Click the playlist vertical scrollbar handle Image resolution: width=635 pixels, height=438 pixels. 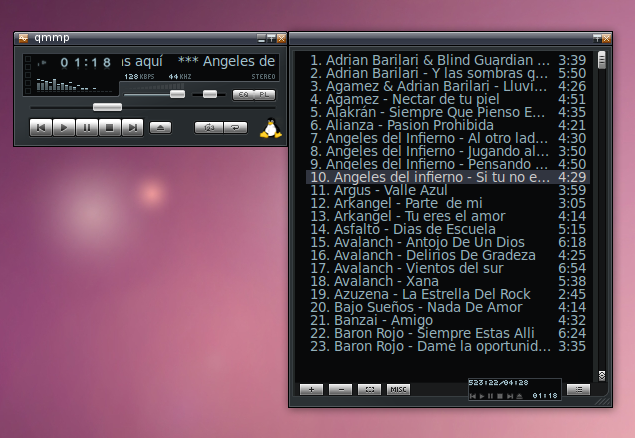point(602,60)
